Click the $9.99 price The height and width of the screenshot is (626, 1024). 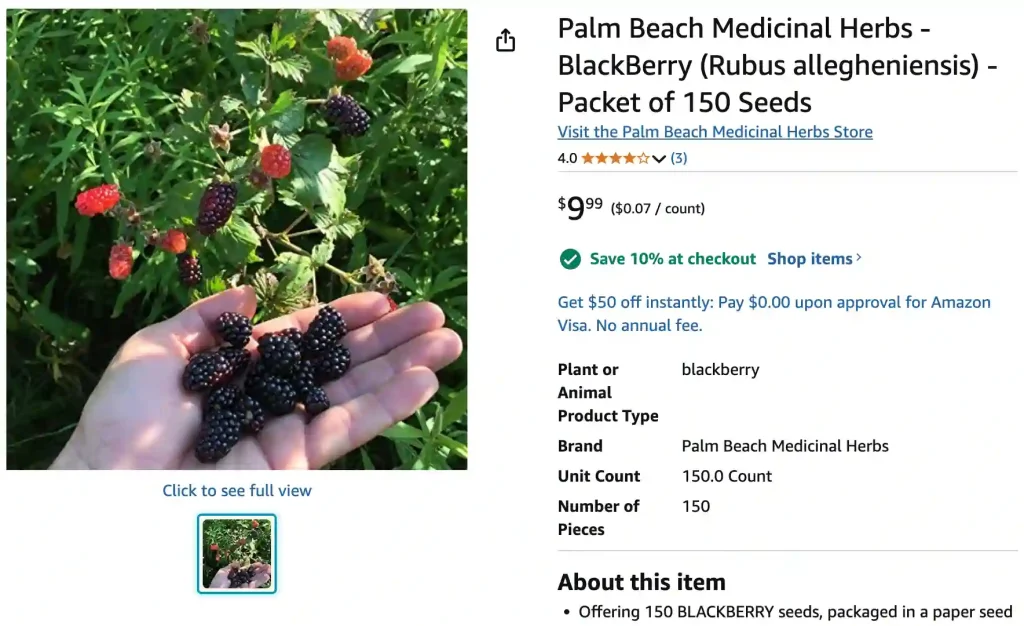coord(581,208)
